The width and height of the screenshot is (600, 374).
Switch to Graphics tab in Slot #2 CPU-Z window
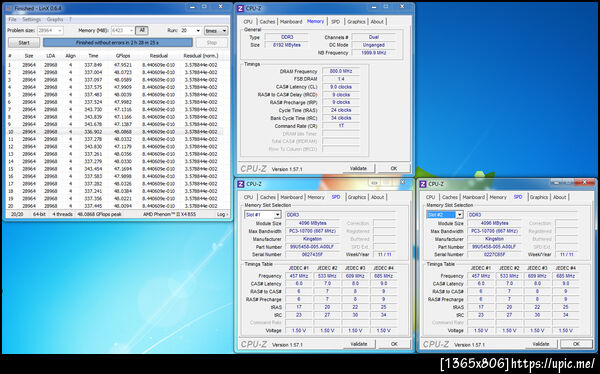(539, 197)
